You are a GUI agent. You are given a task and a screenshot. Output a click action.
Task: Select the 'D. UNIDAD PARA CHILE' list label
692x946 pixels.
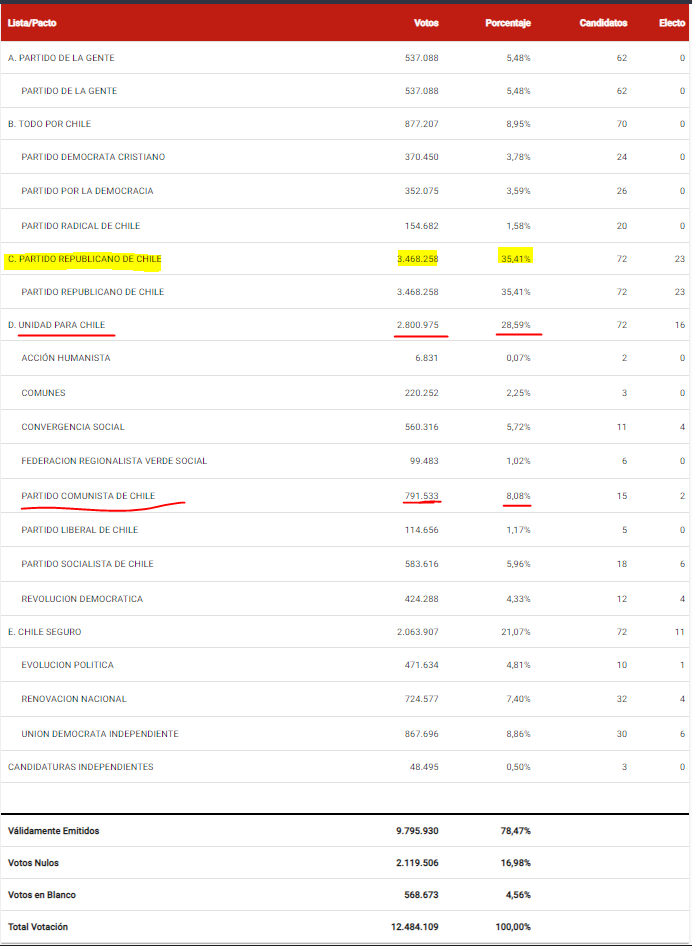(x=57, y=325)
